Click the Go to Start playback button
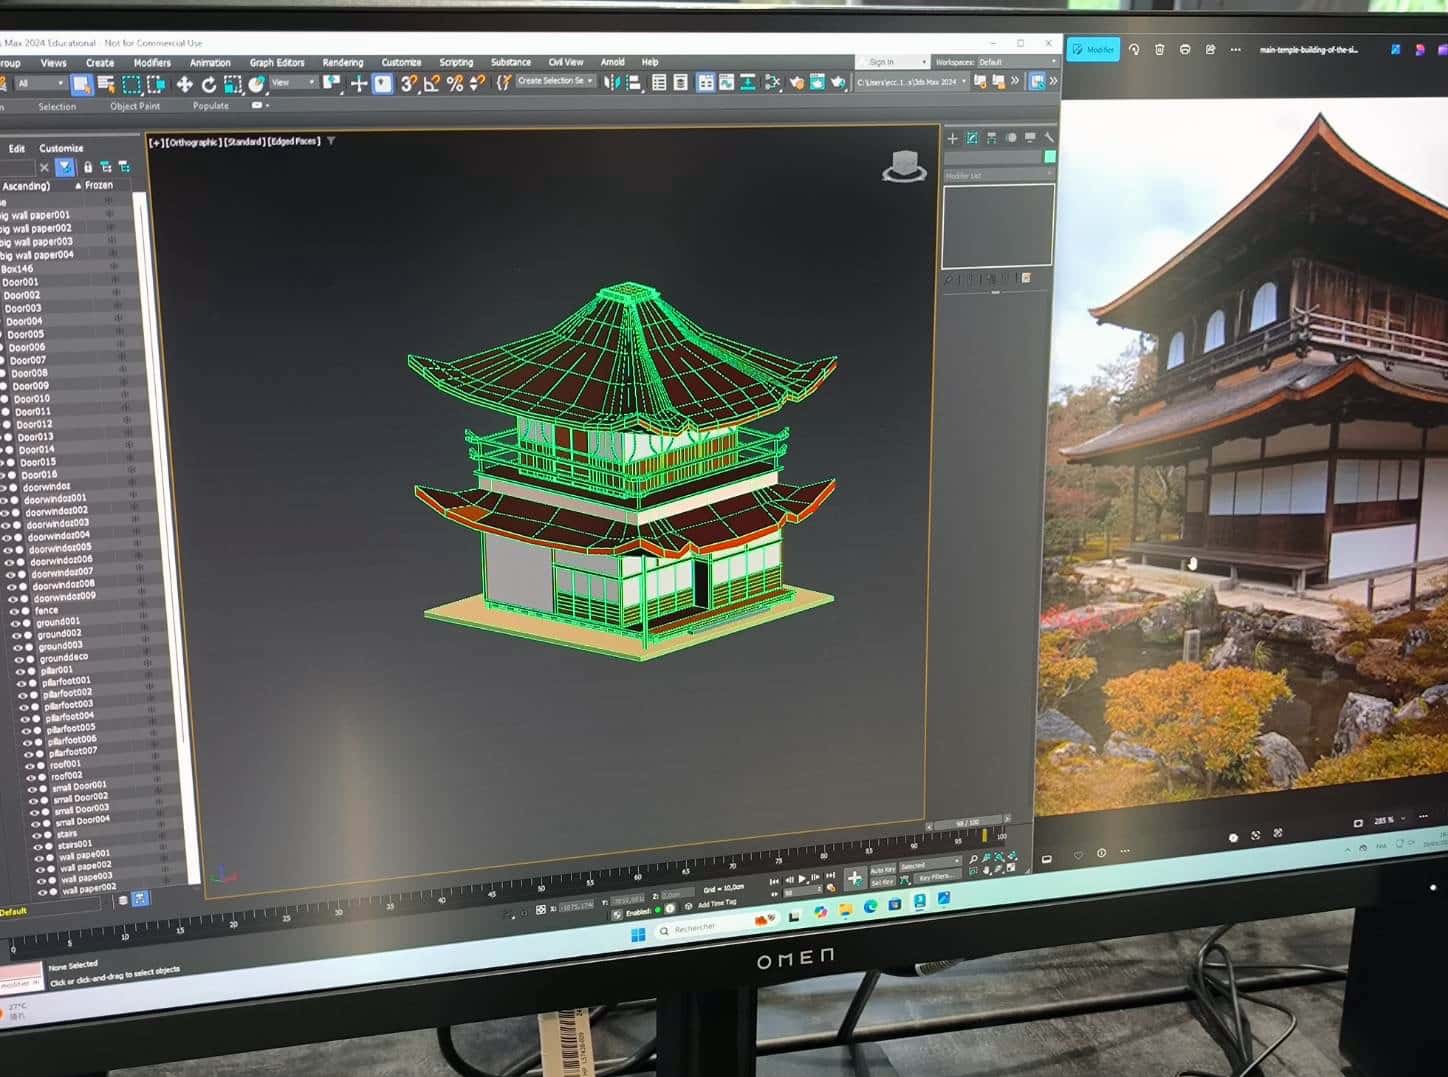 pos(774,881)
